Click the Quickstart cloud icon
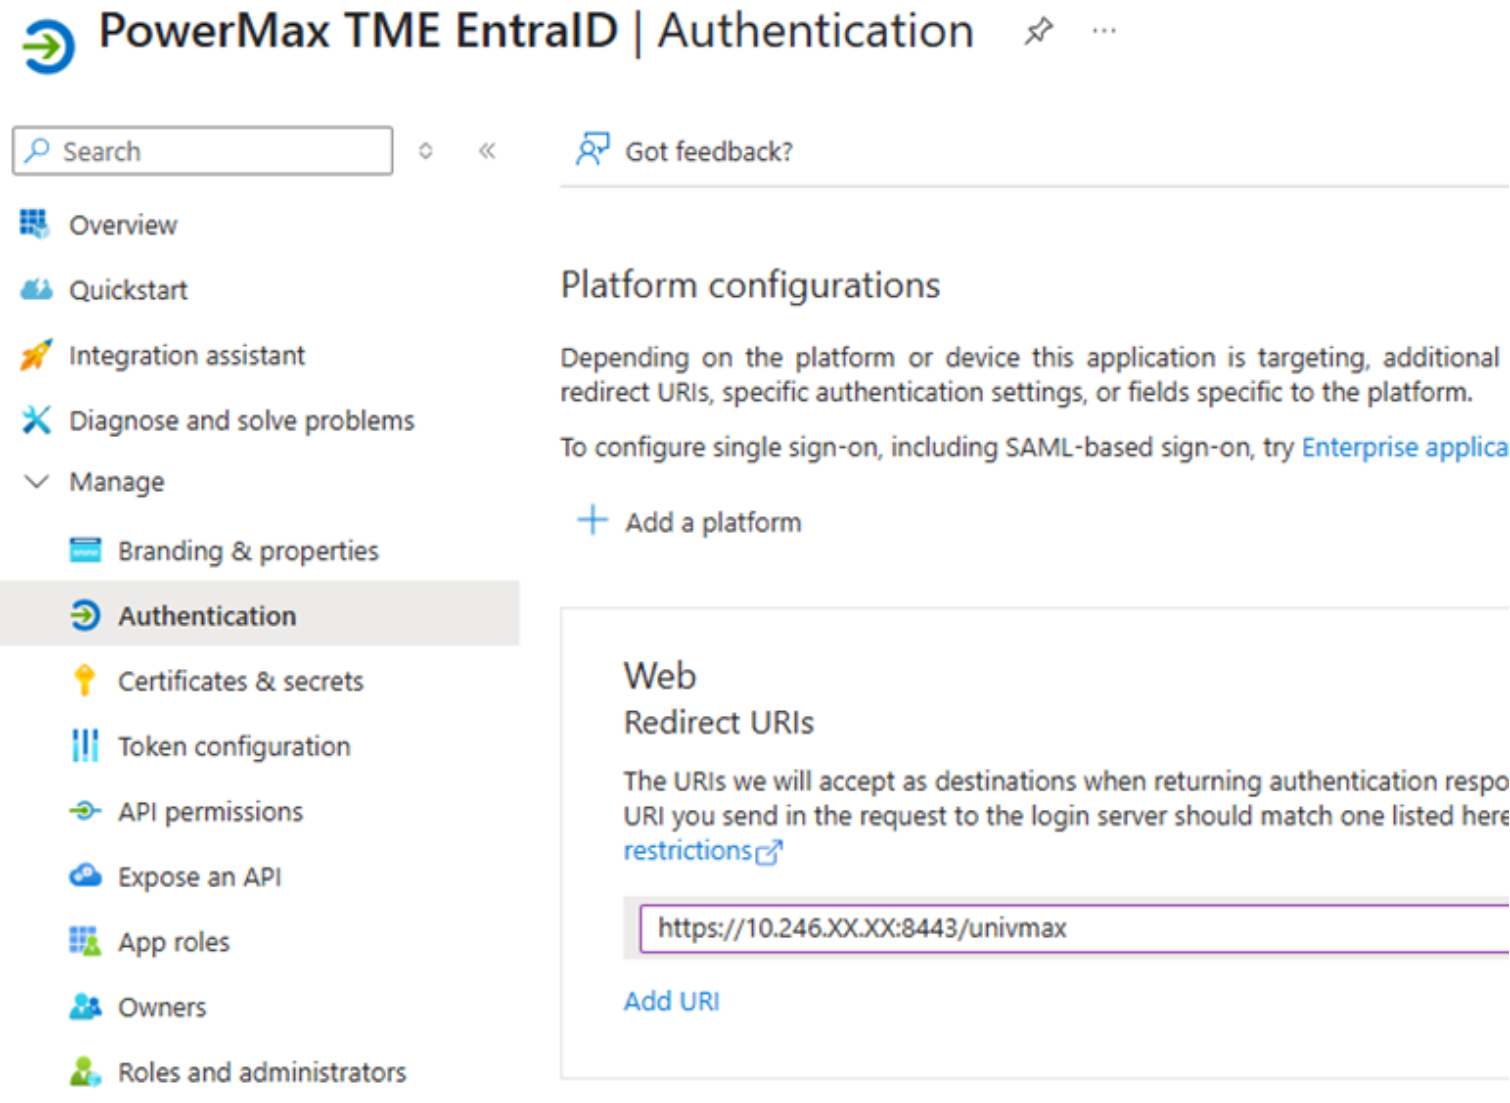 [x=36, y=289]
